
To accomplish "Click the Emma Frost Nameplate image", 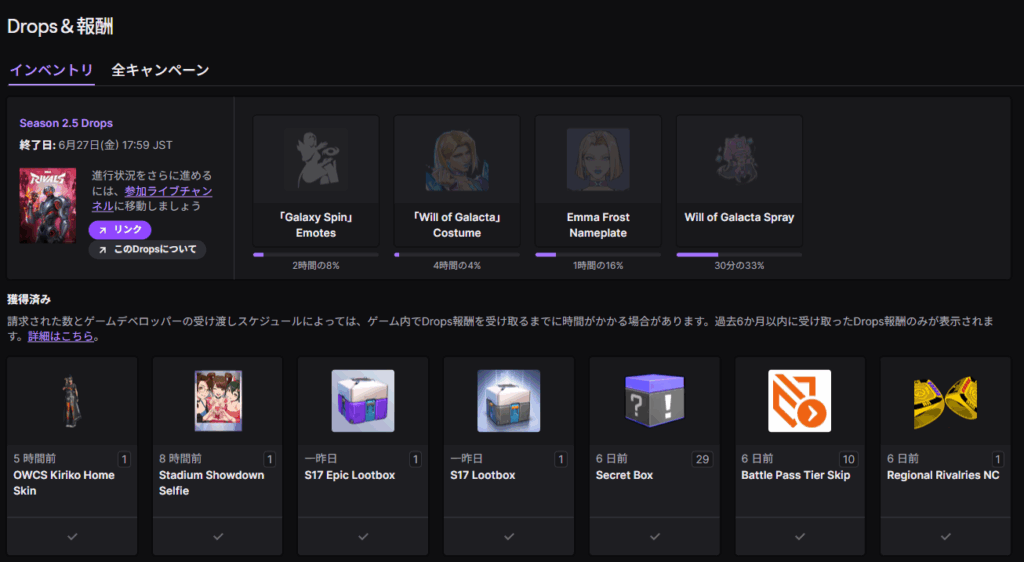I will (598, 159).
